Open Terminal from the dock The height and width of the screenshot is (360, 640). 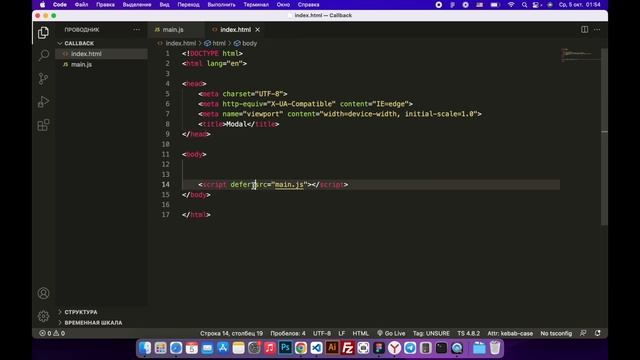click(x=441, y=348)
